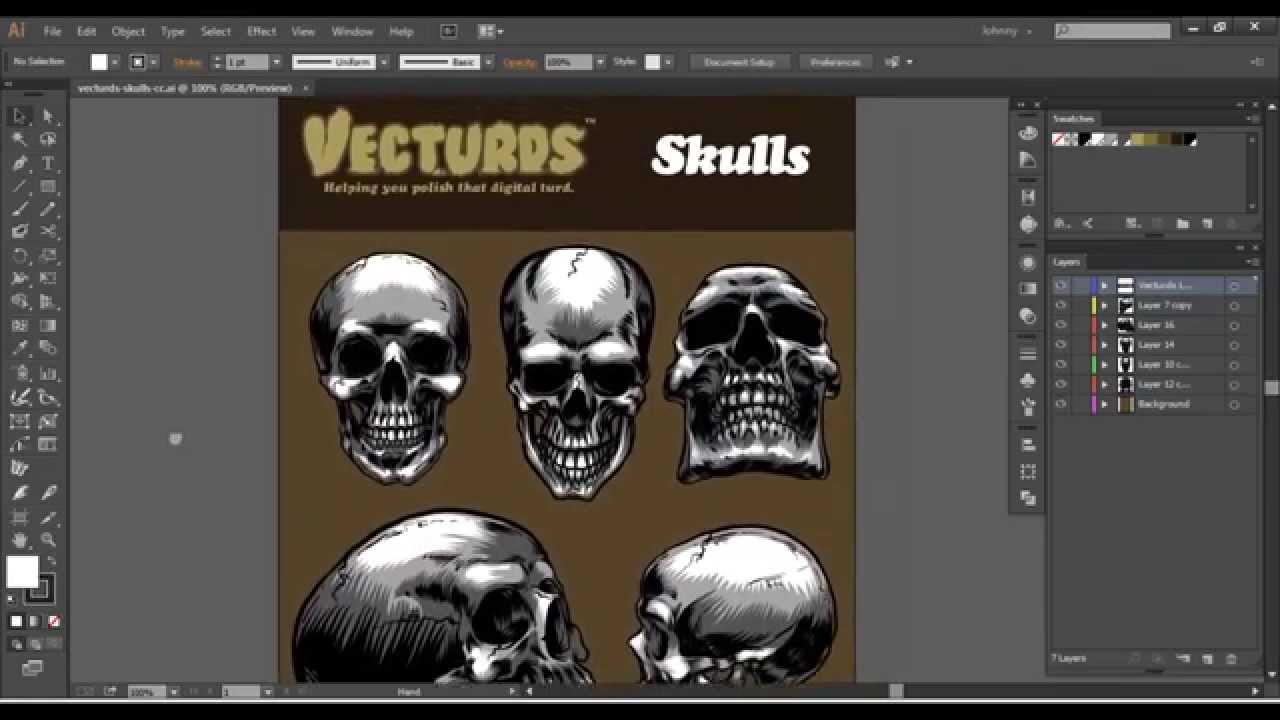The width and height of the screenshot is (1280, 720).
Task: Open opacity percentage dropdown arrow
Action: click(600, 62)
